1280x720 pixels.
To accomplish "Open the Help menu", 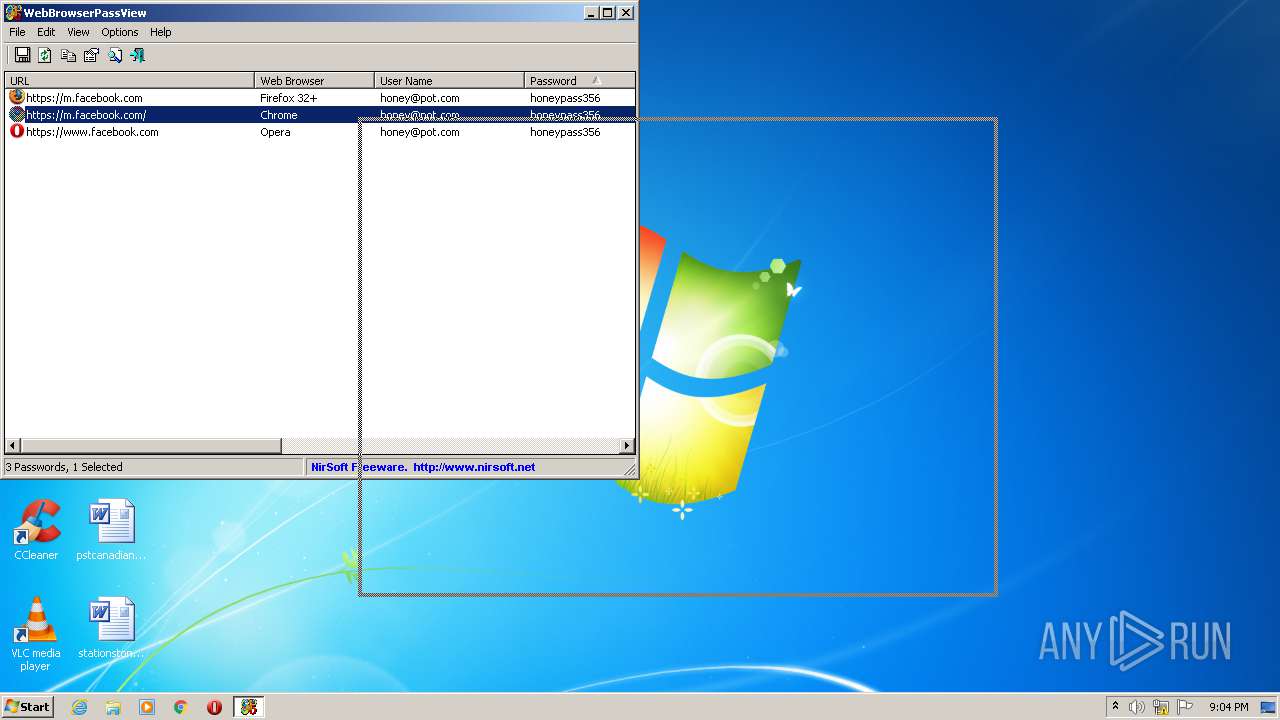I will tap(161, 32).
